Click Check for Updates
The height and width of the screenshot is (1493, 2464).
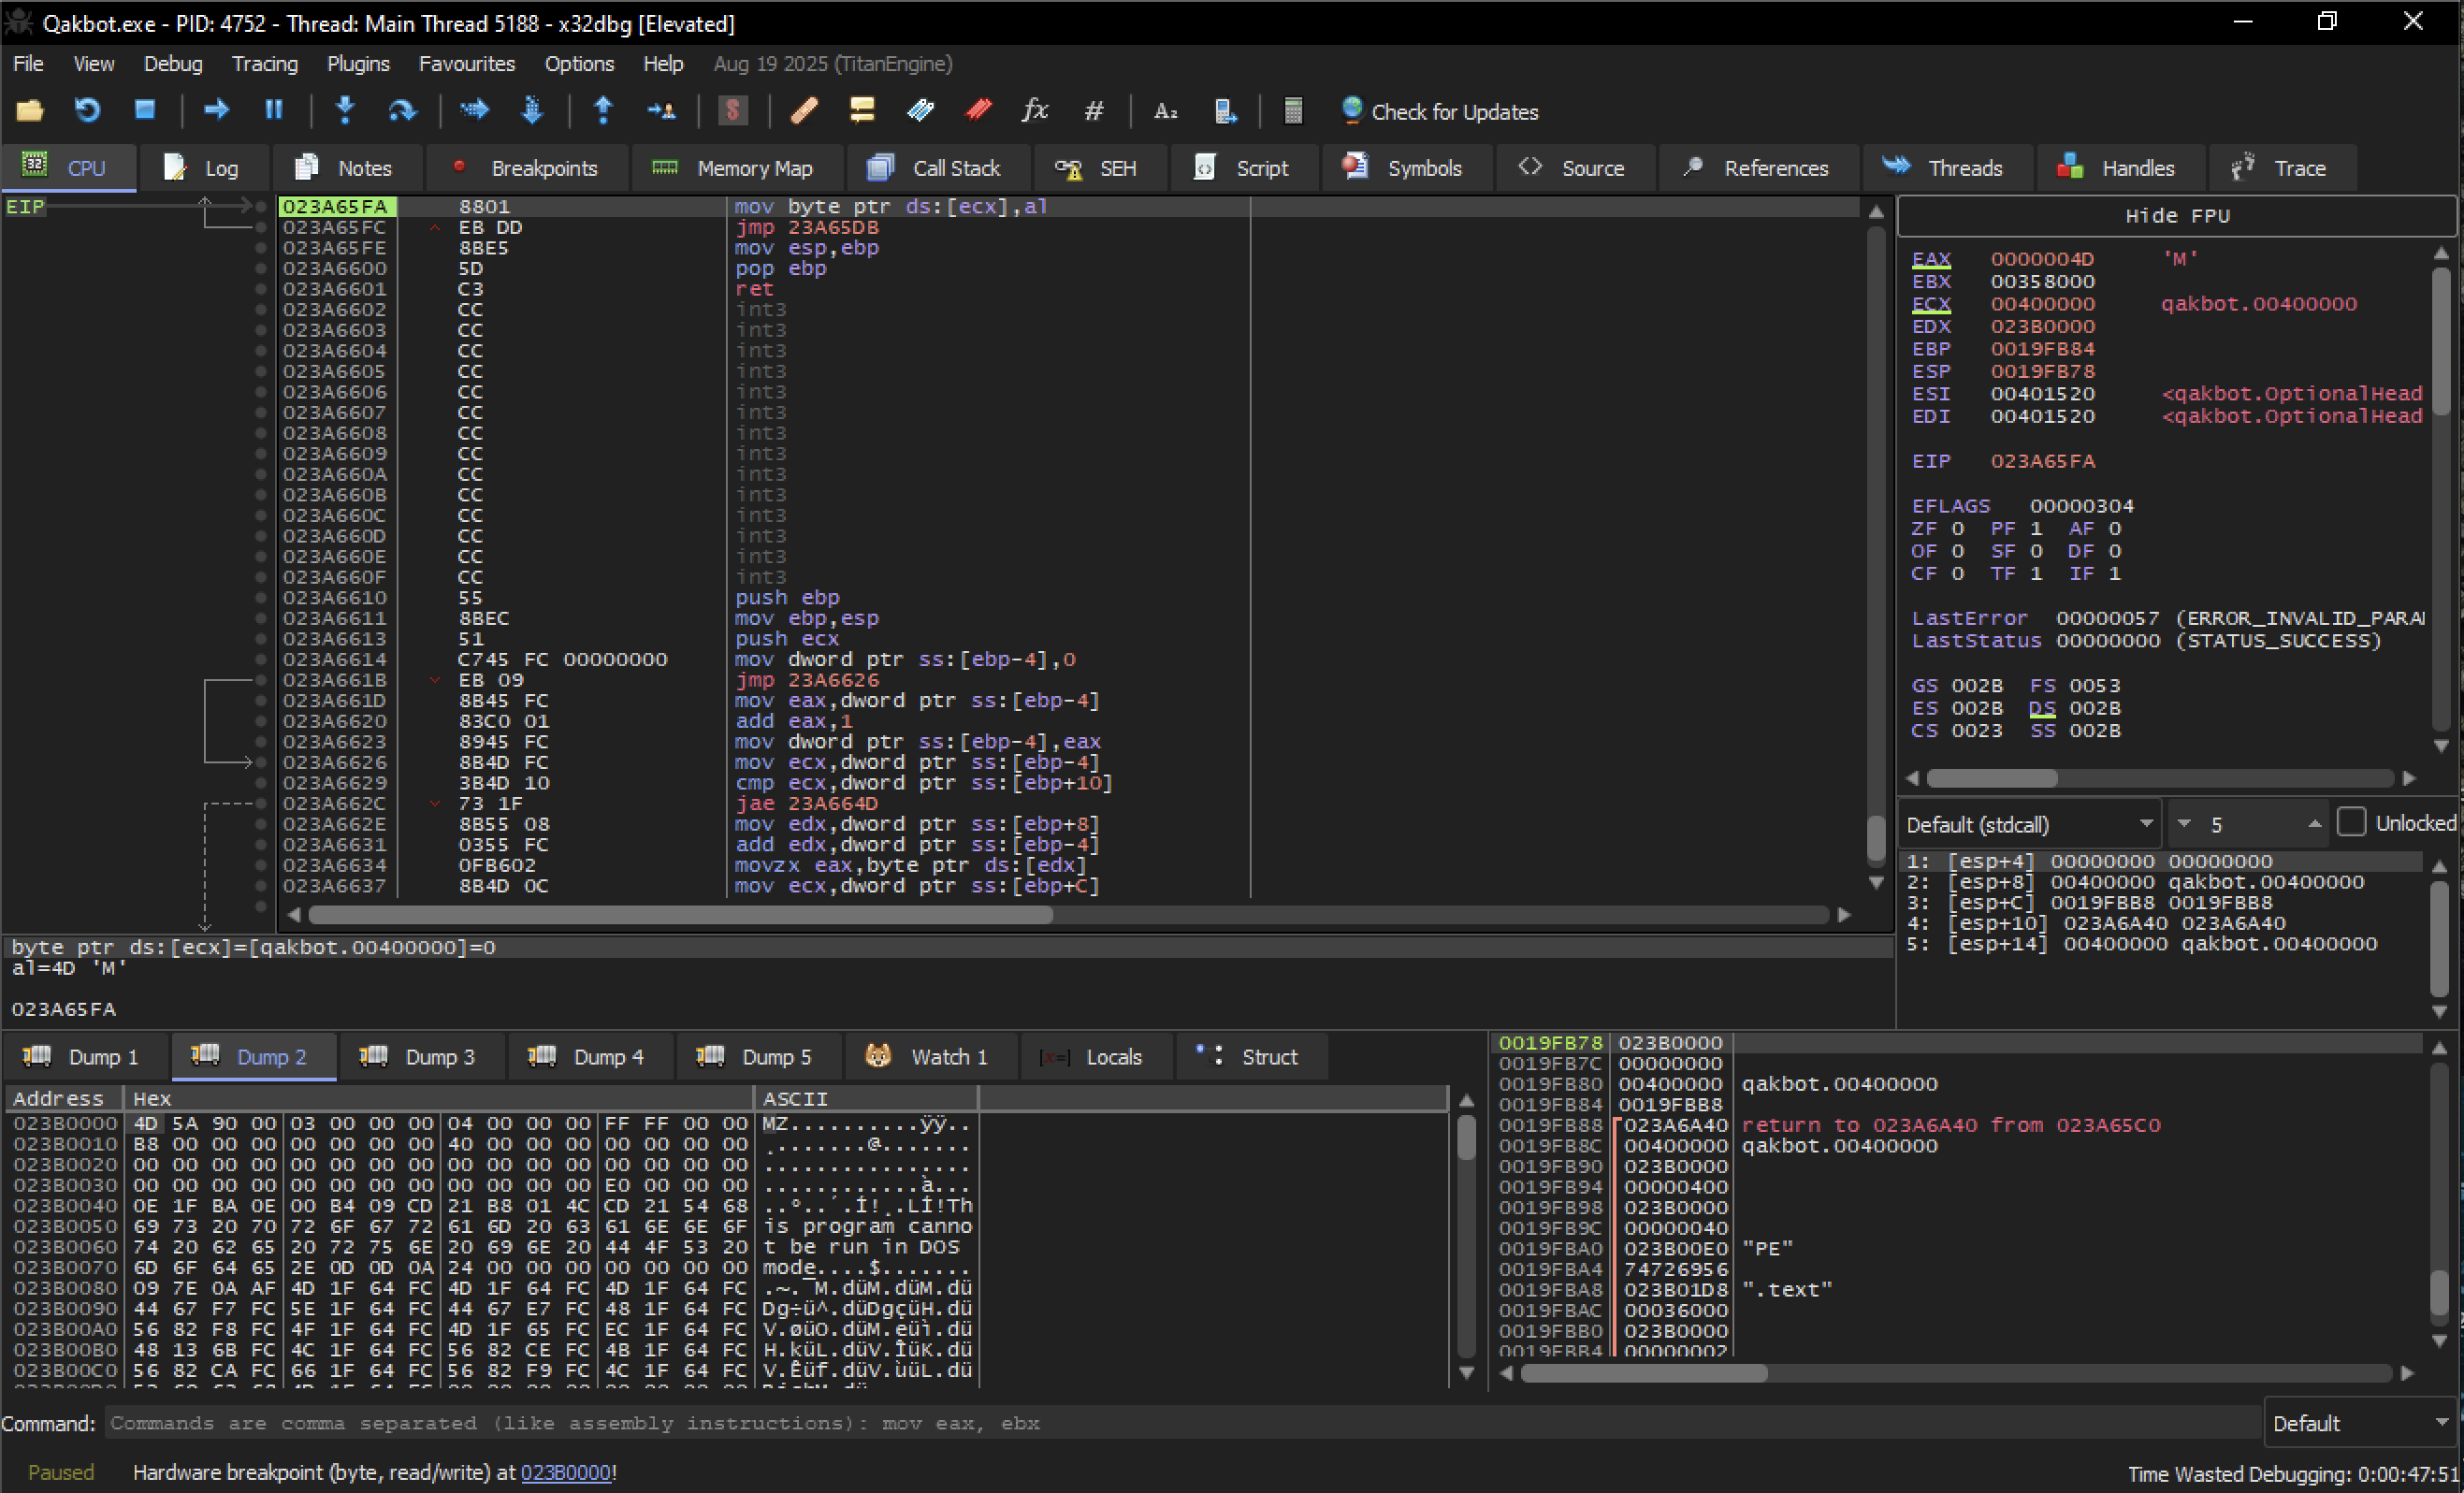pos(1440,111)
